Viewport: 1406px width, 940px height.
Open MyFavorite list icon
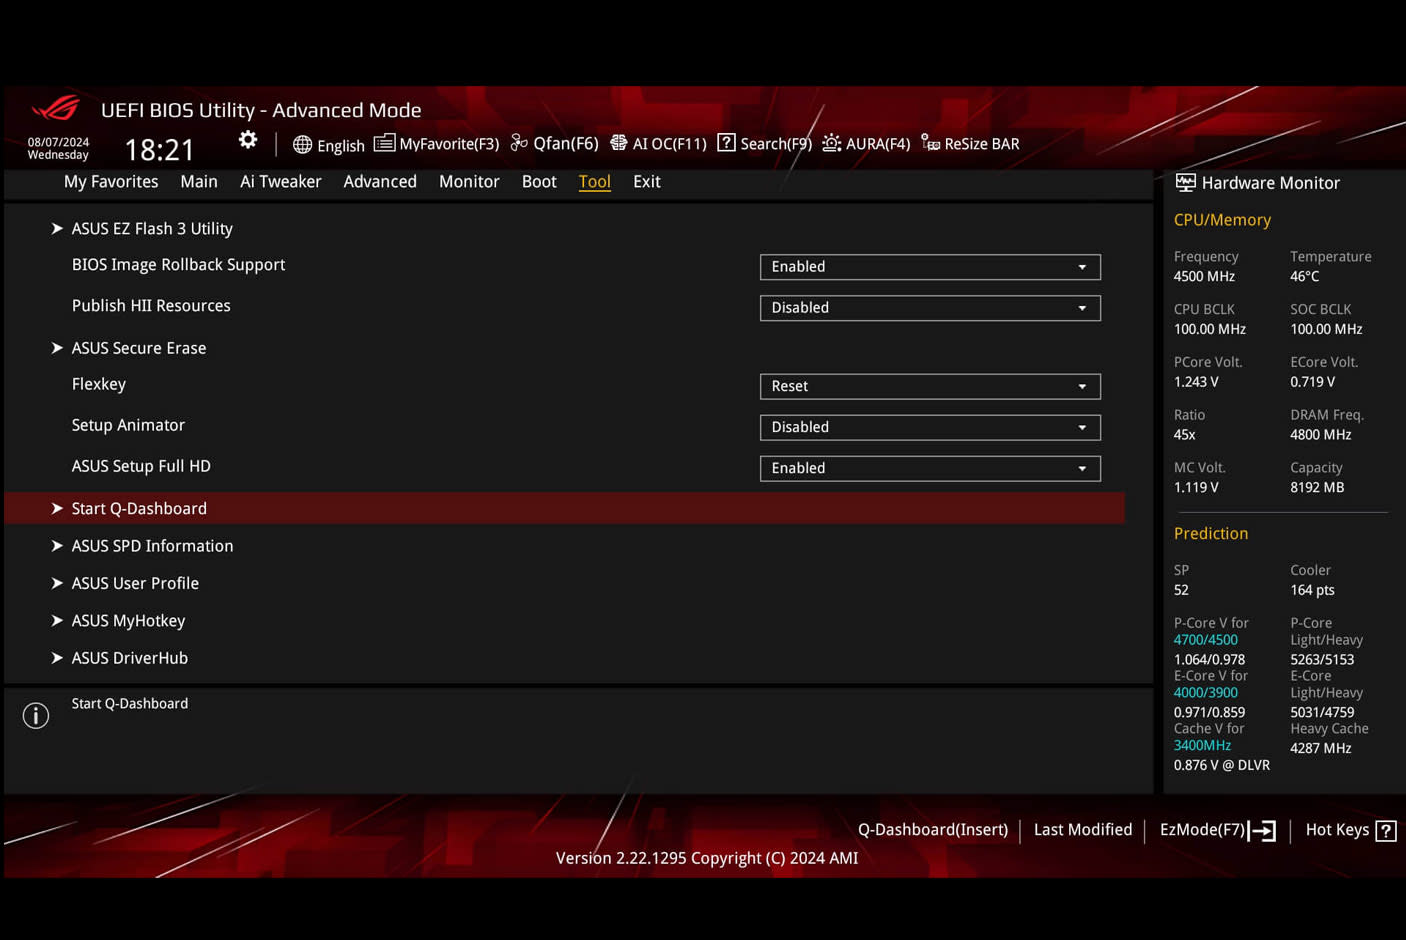pyautogui.click(x=384, y=144)
